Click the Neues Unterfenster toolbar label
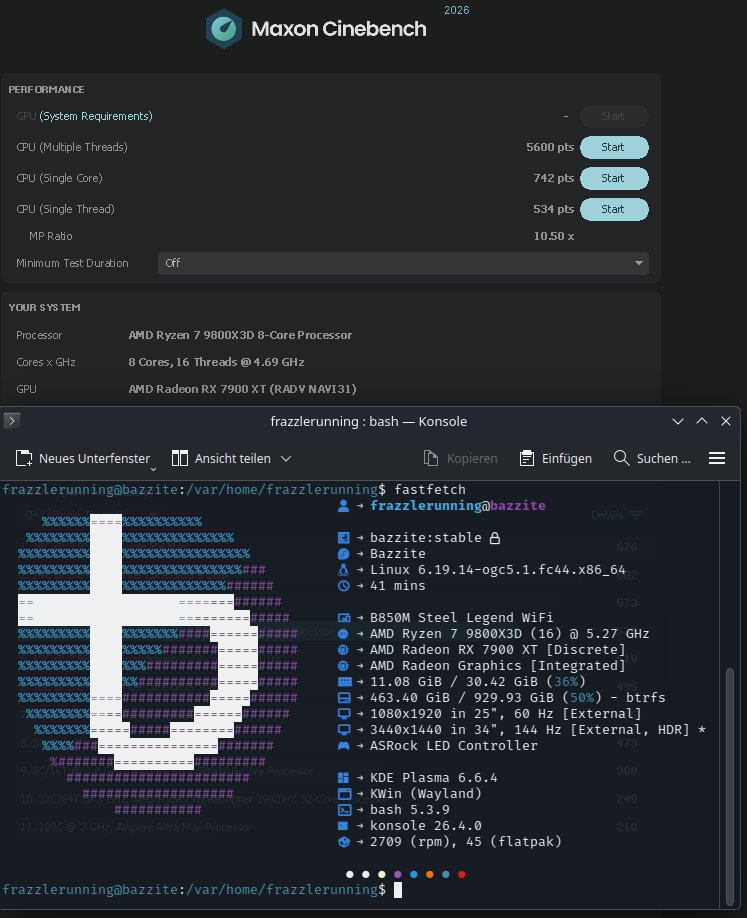Screen dimensions: 747x918 tap(94, 459)
